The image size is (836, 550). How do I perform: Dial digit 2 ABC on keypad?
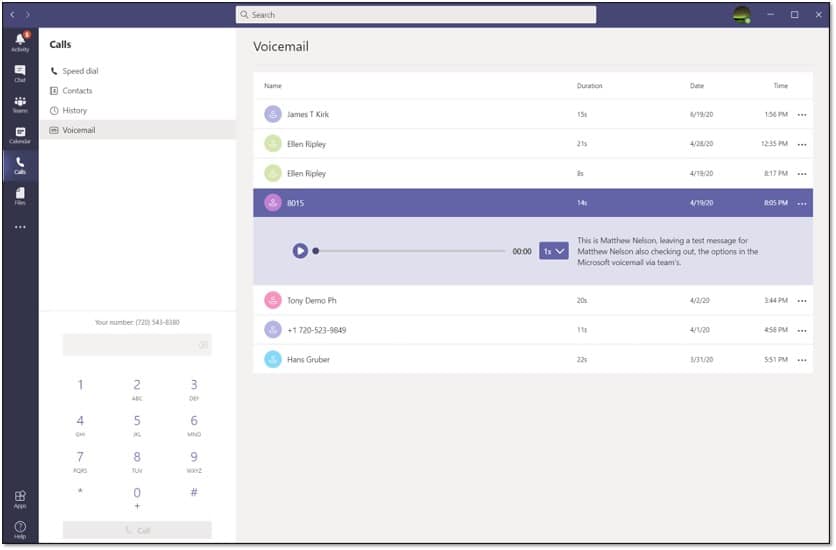(x=137, y=389)
